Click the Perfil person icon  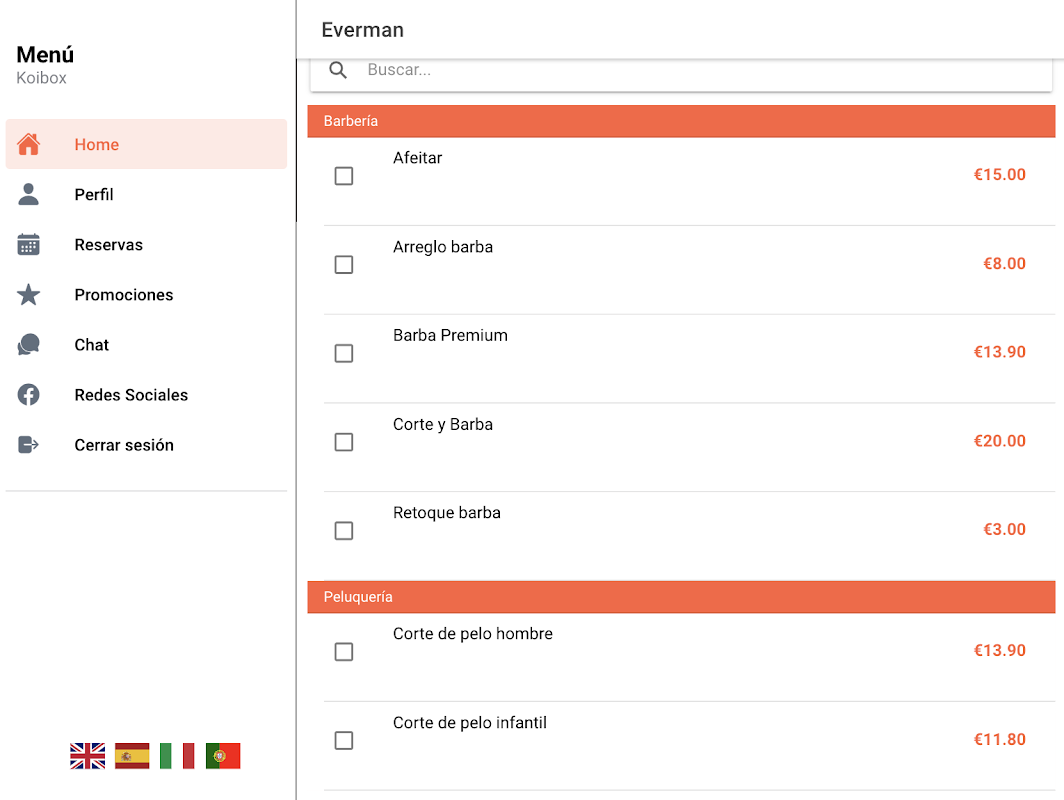(29, 195)
